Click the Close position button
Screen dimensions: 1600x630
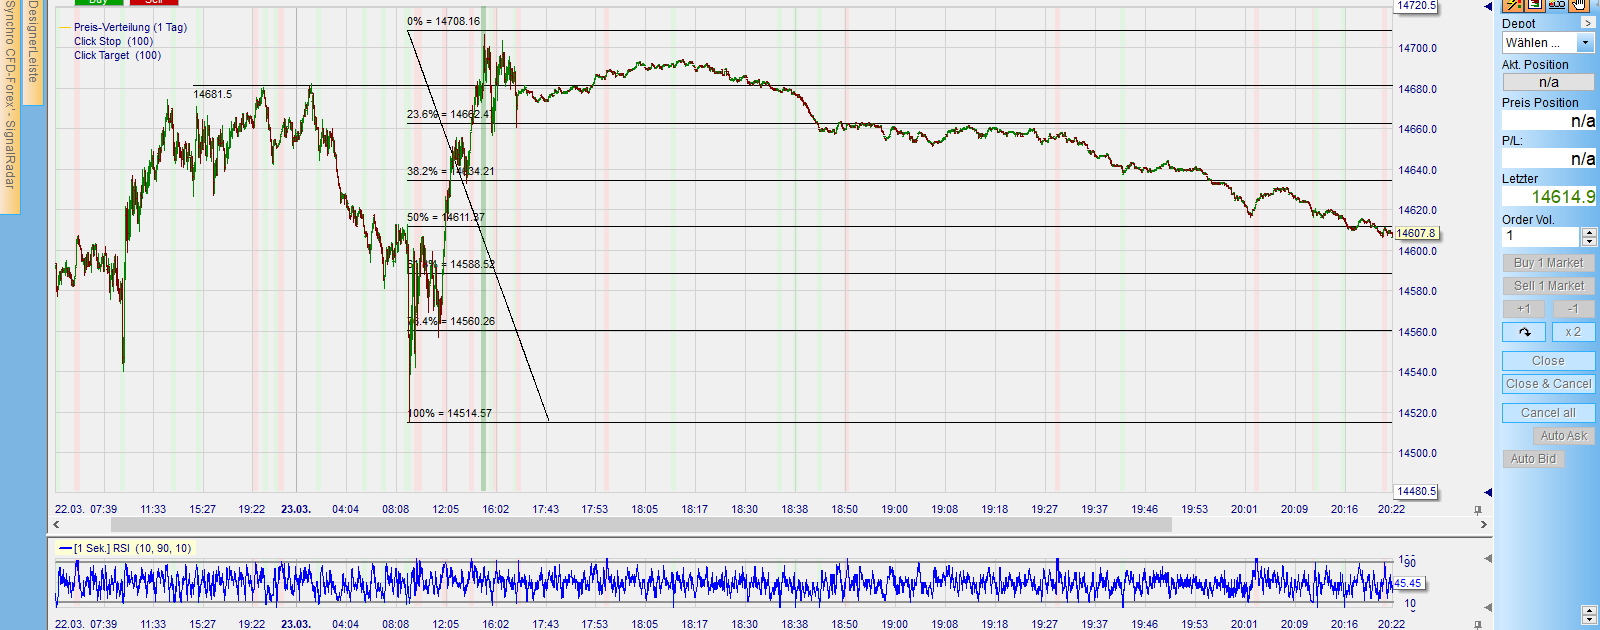click(1548, 361)
